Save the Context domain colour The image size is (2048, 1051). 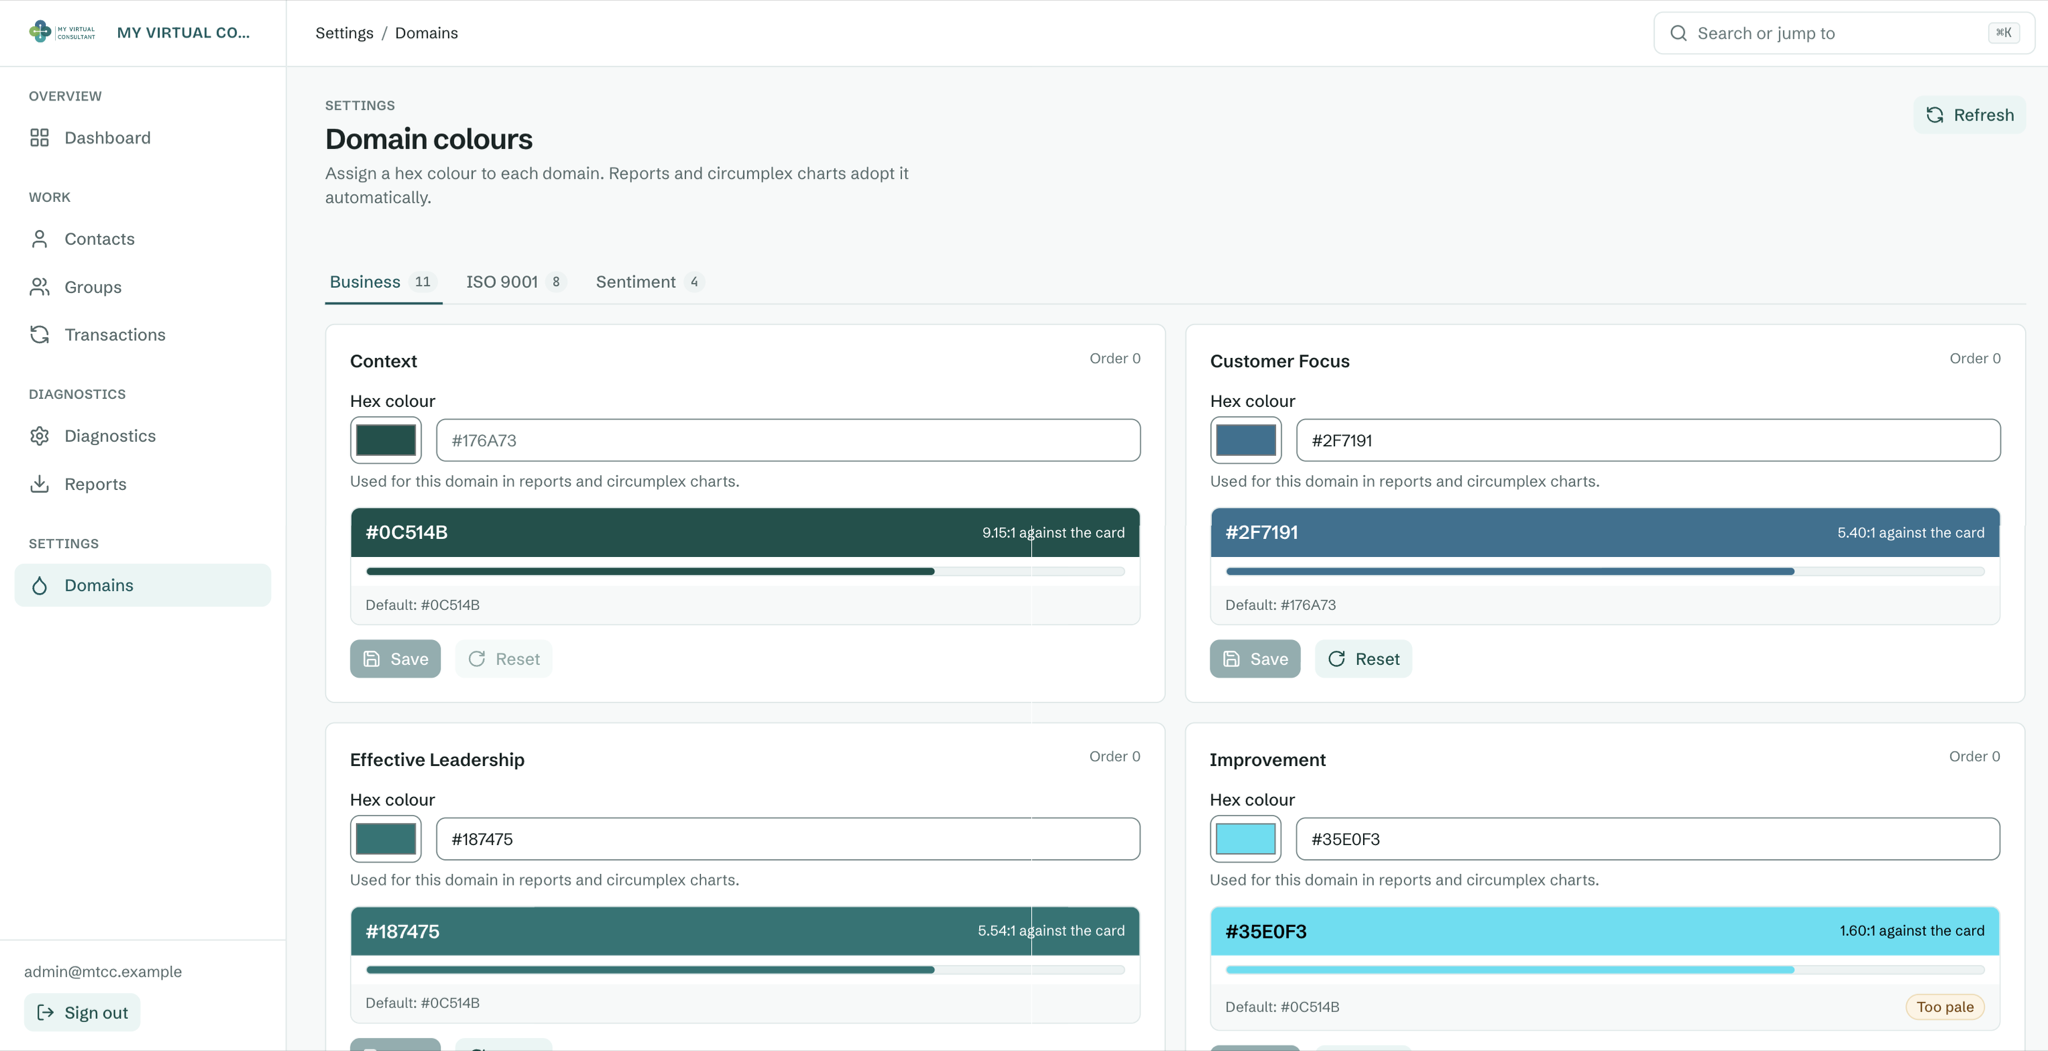[x=395, y=659]
